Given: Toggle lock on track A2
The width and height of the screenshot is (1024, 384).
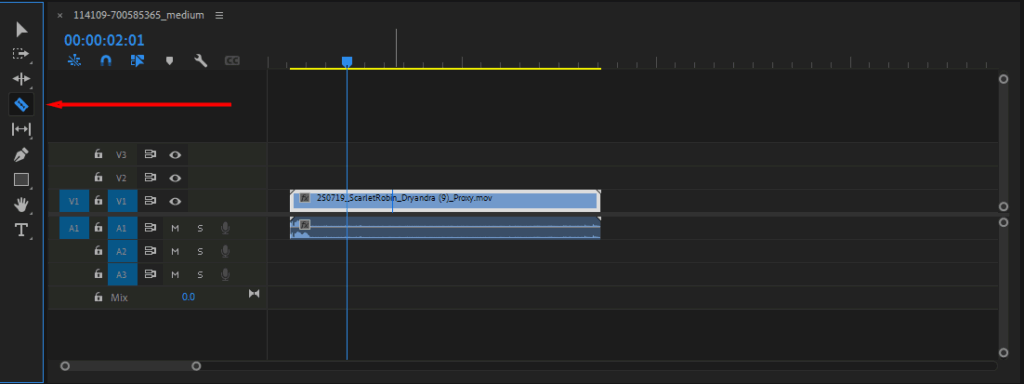Looking at the screenshot, I should pos(99,251).
